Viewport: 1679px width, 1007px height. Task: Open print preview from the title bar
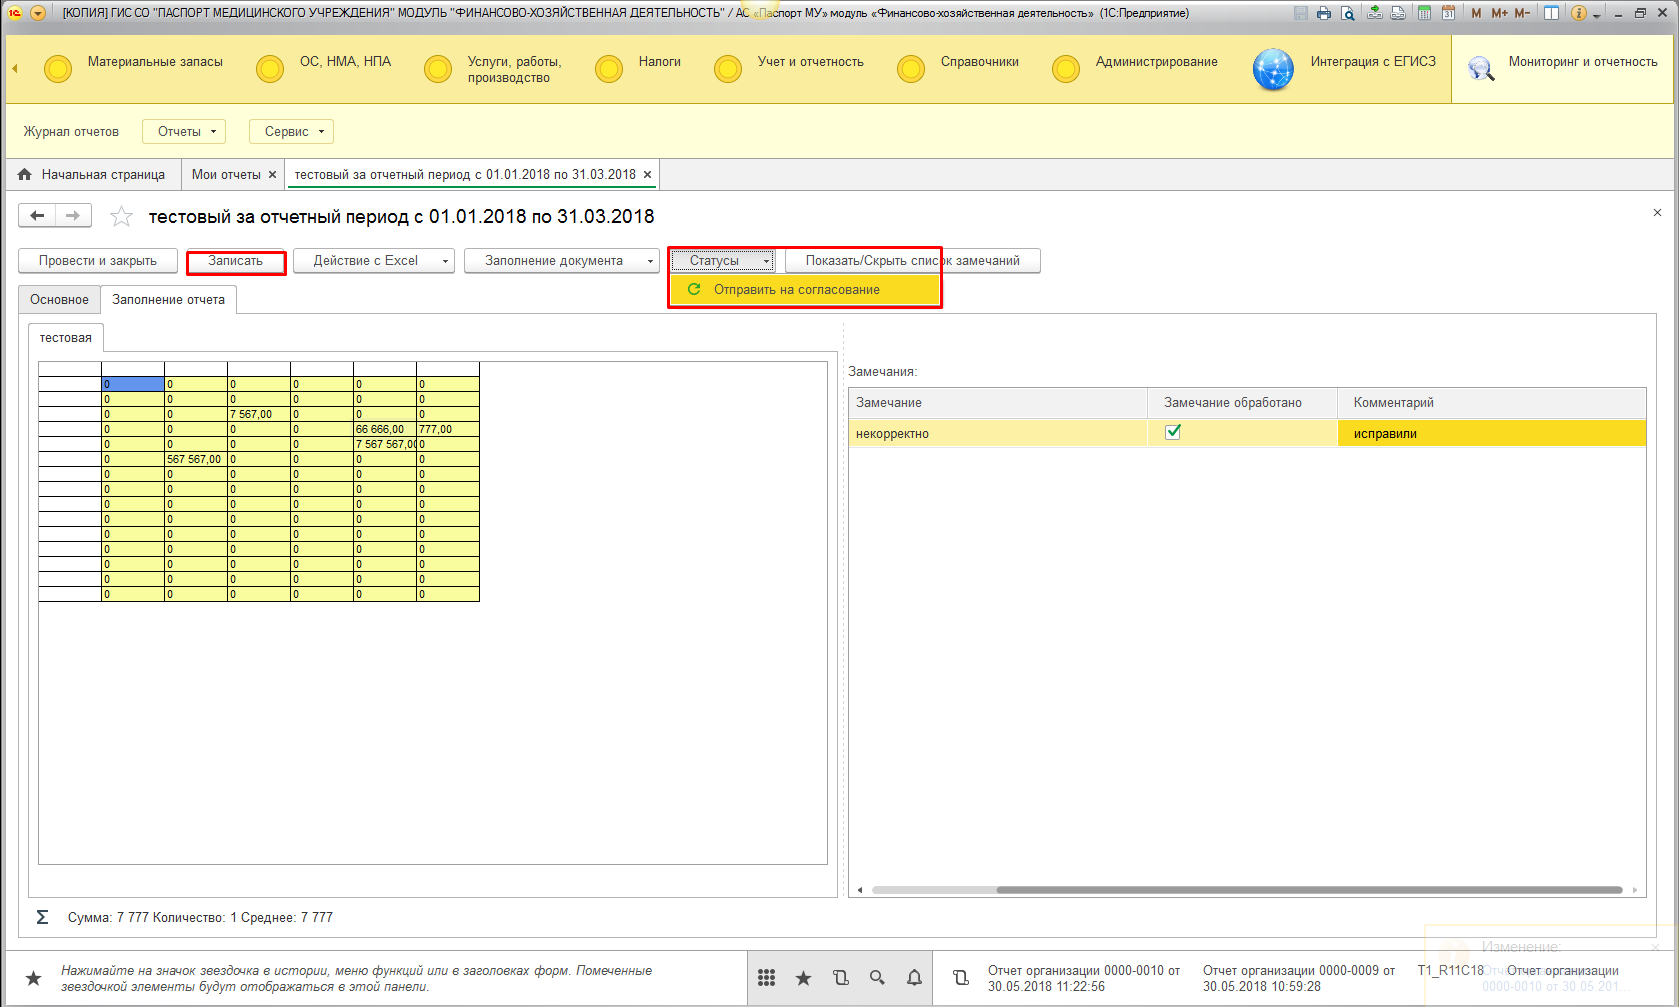click(1348, 13)
